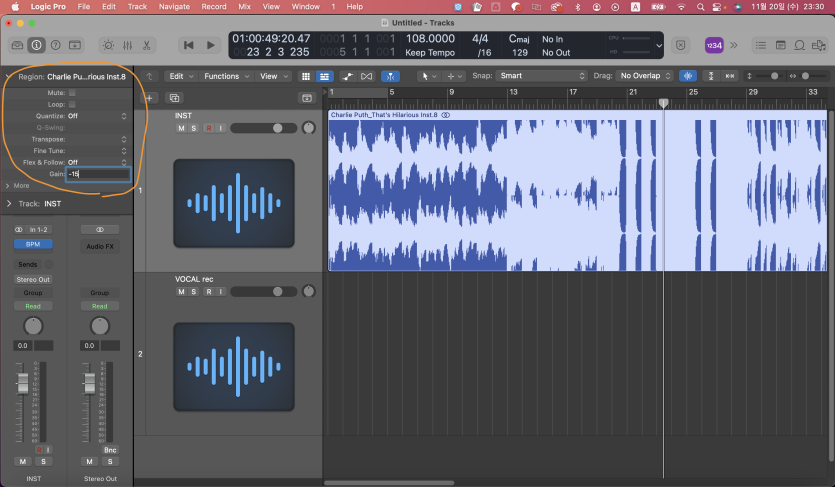Open the Navigate menu in menu bar
The height and width of the screenshot is (487, 835).
tap(173, 6)
